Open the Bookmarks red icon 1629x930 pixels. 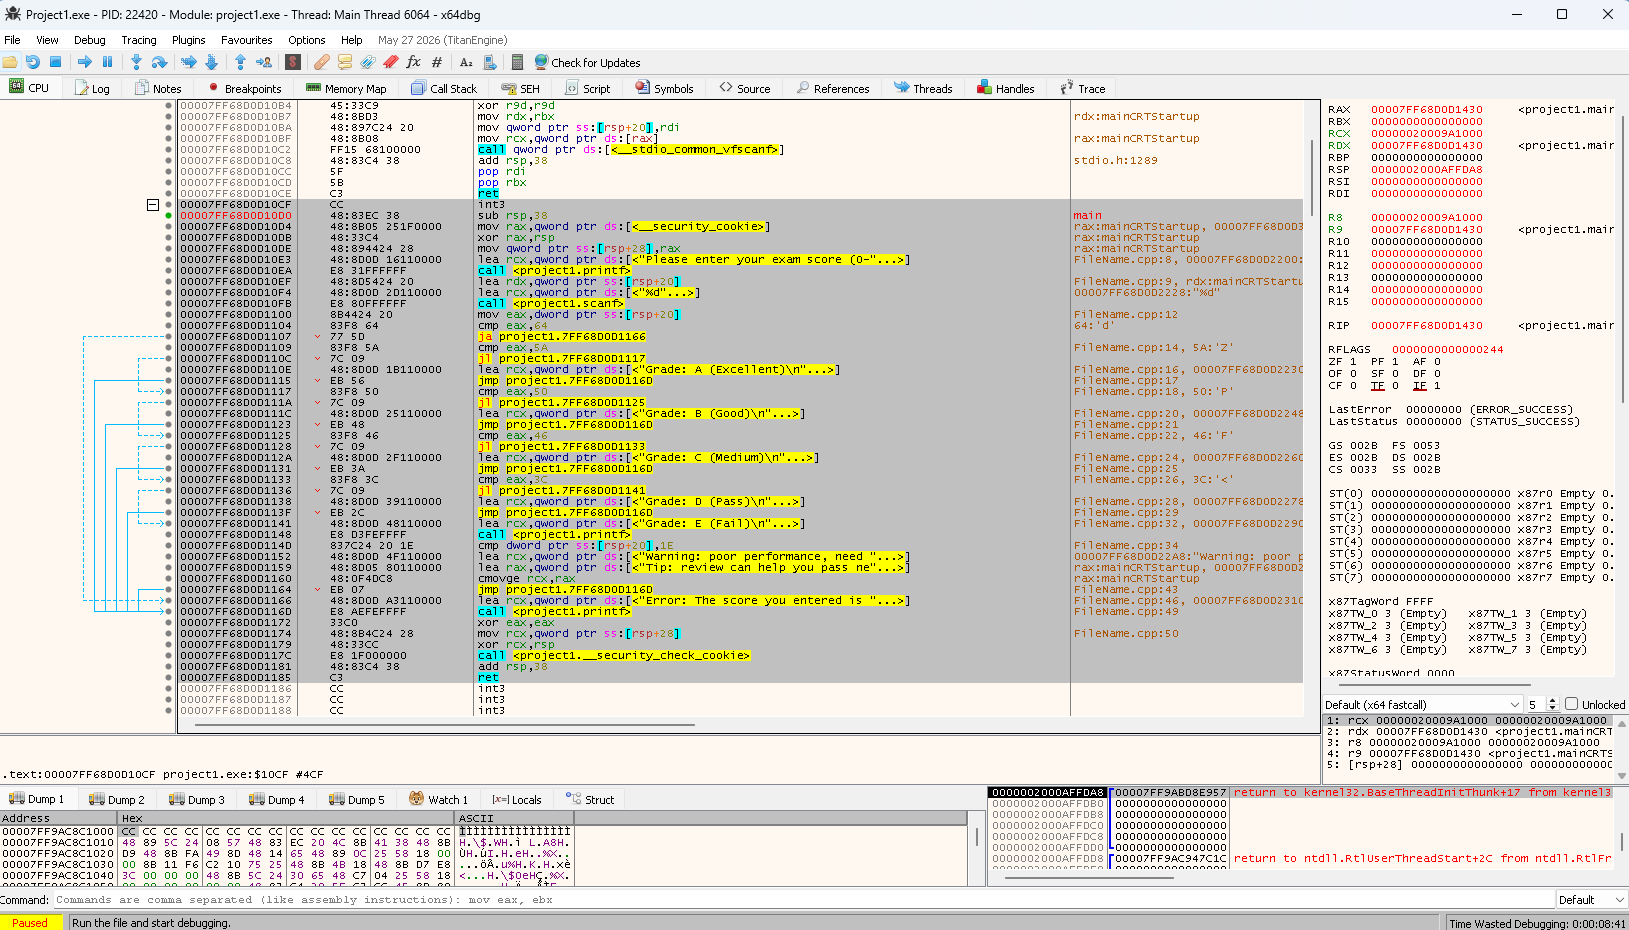tap(390, 62)
